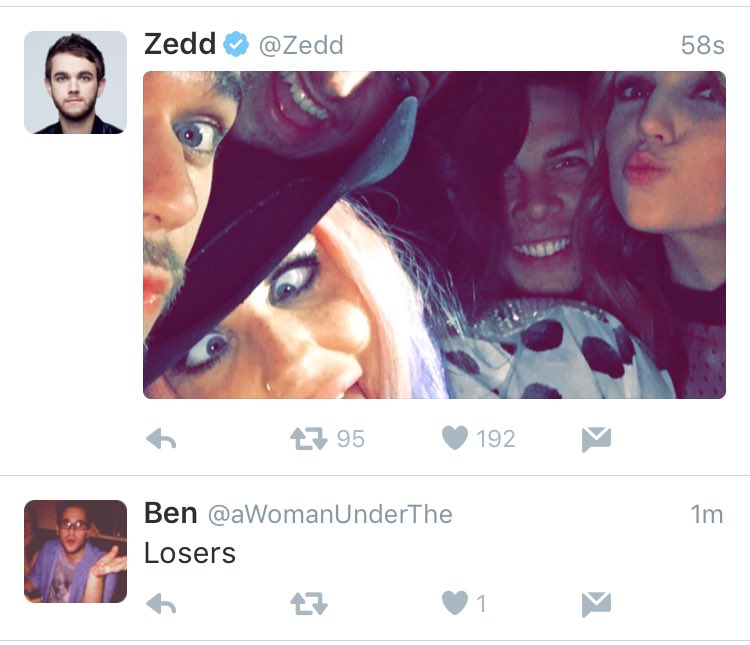The width and height of the screenshot is (750, 645).
Task: Retweet Zedd's photo tweet
Action: pos(309,439)
